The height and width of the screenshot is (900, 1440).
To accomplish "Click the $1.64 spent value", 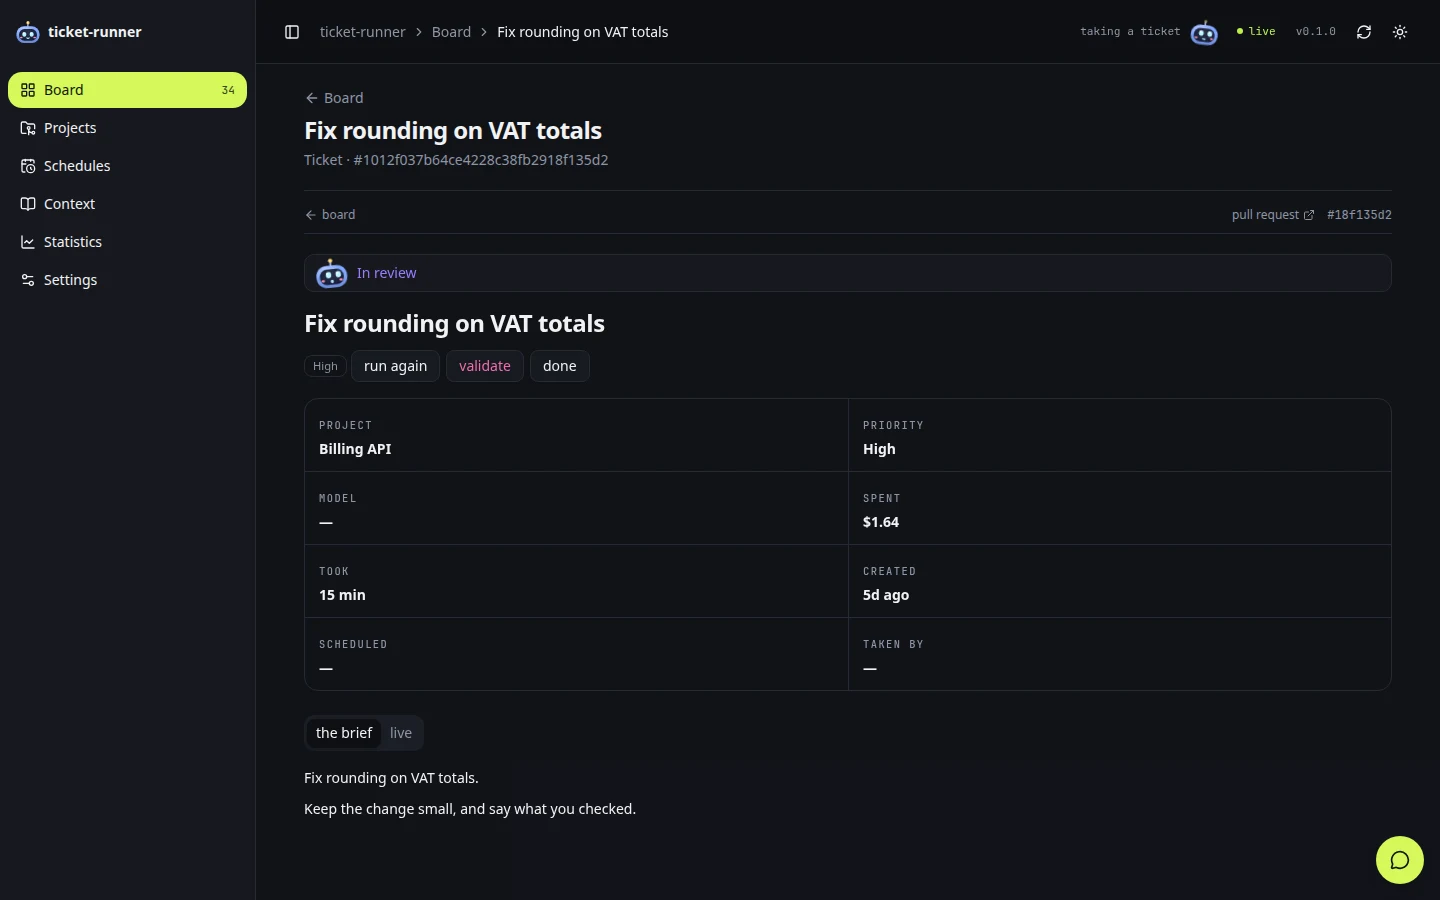I will [881, 522].
